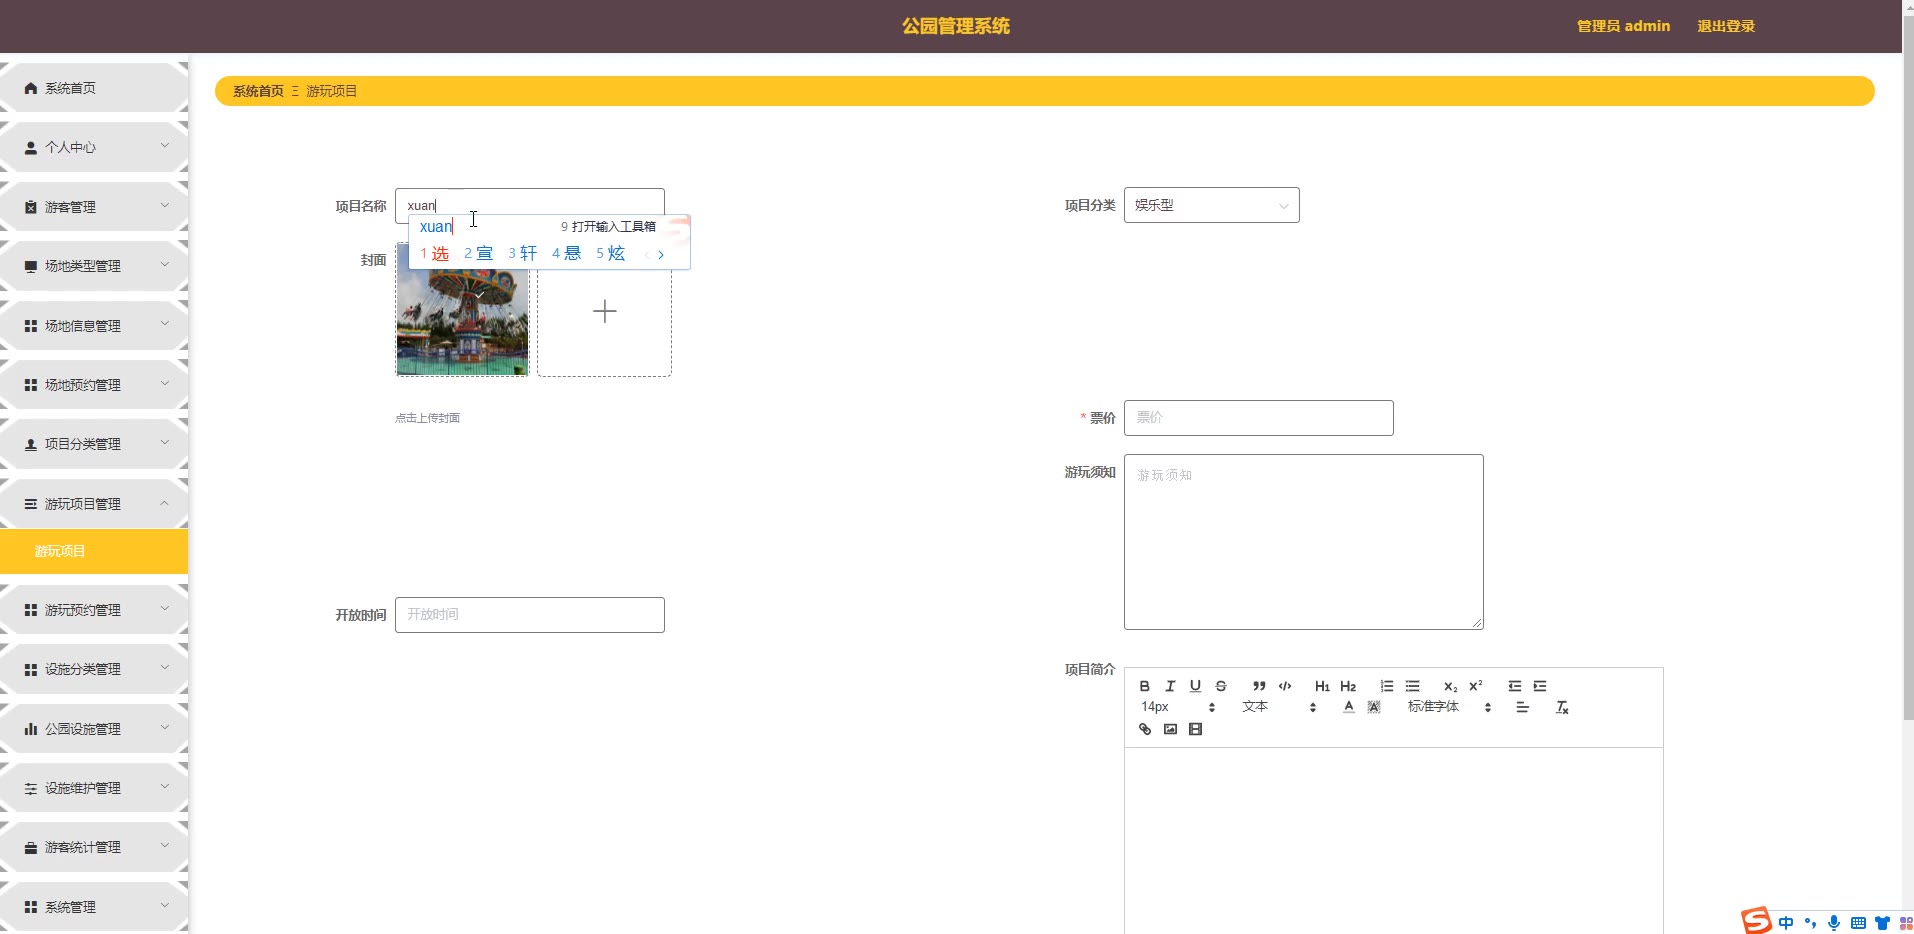
Task: Apply Heading 1 style in the editor
Action: coord(1322,686)
